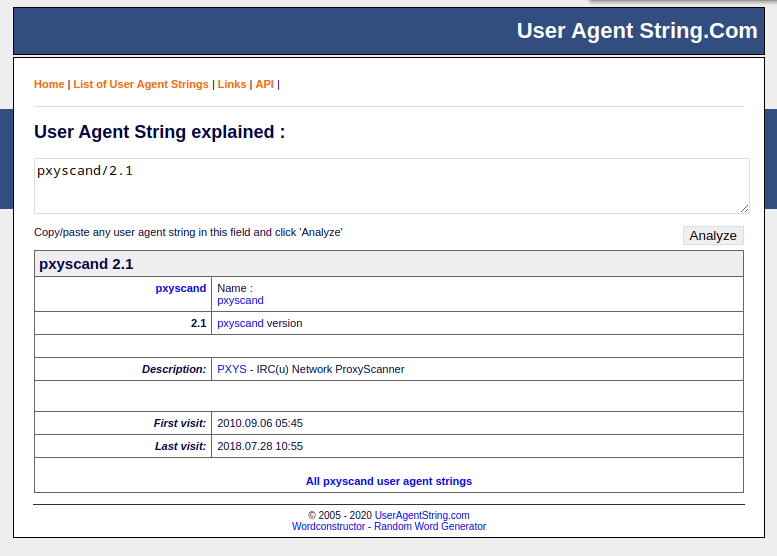
Task: View All pxyscand user agent strings
Action: coord(389,481)
